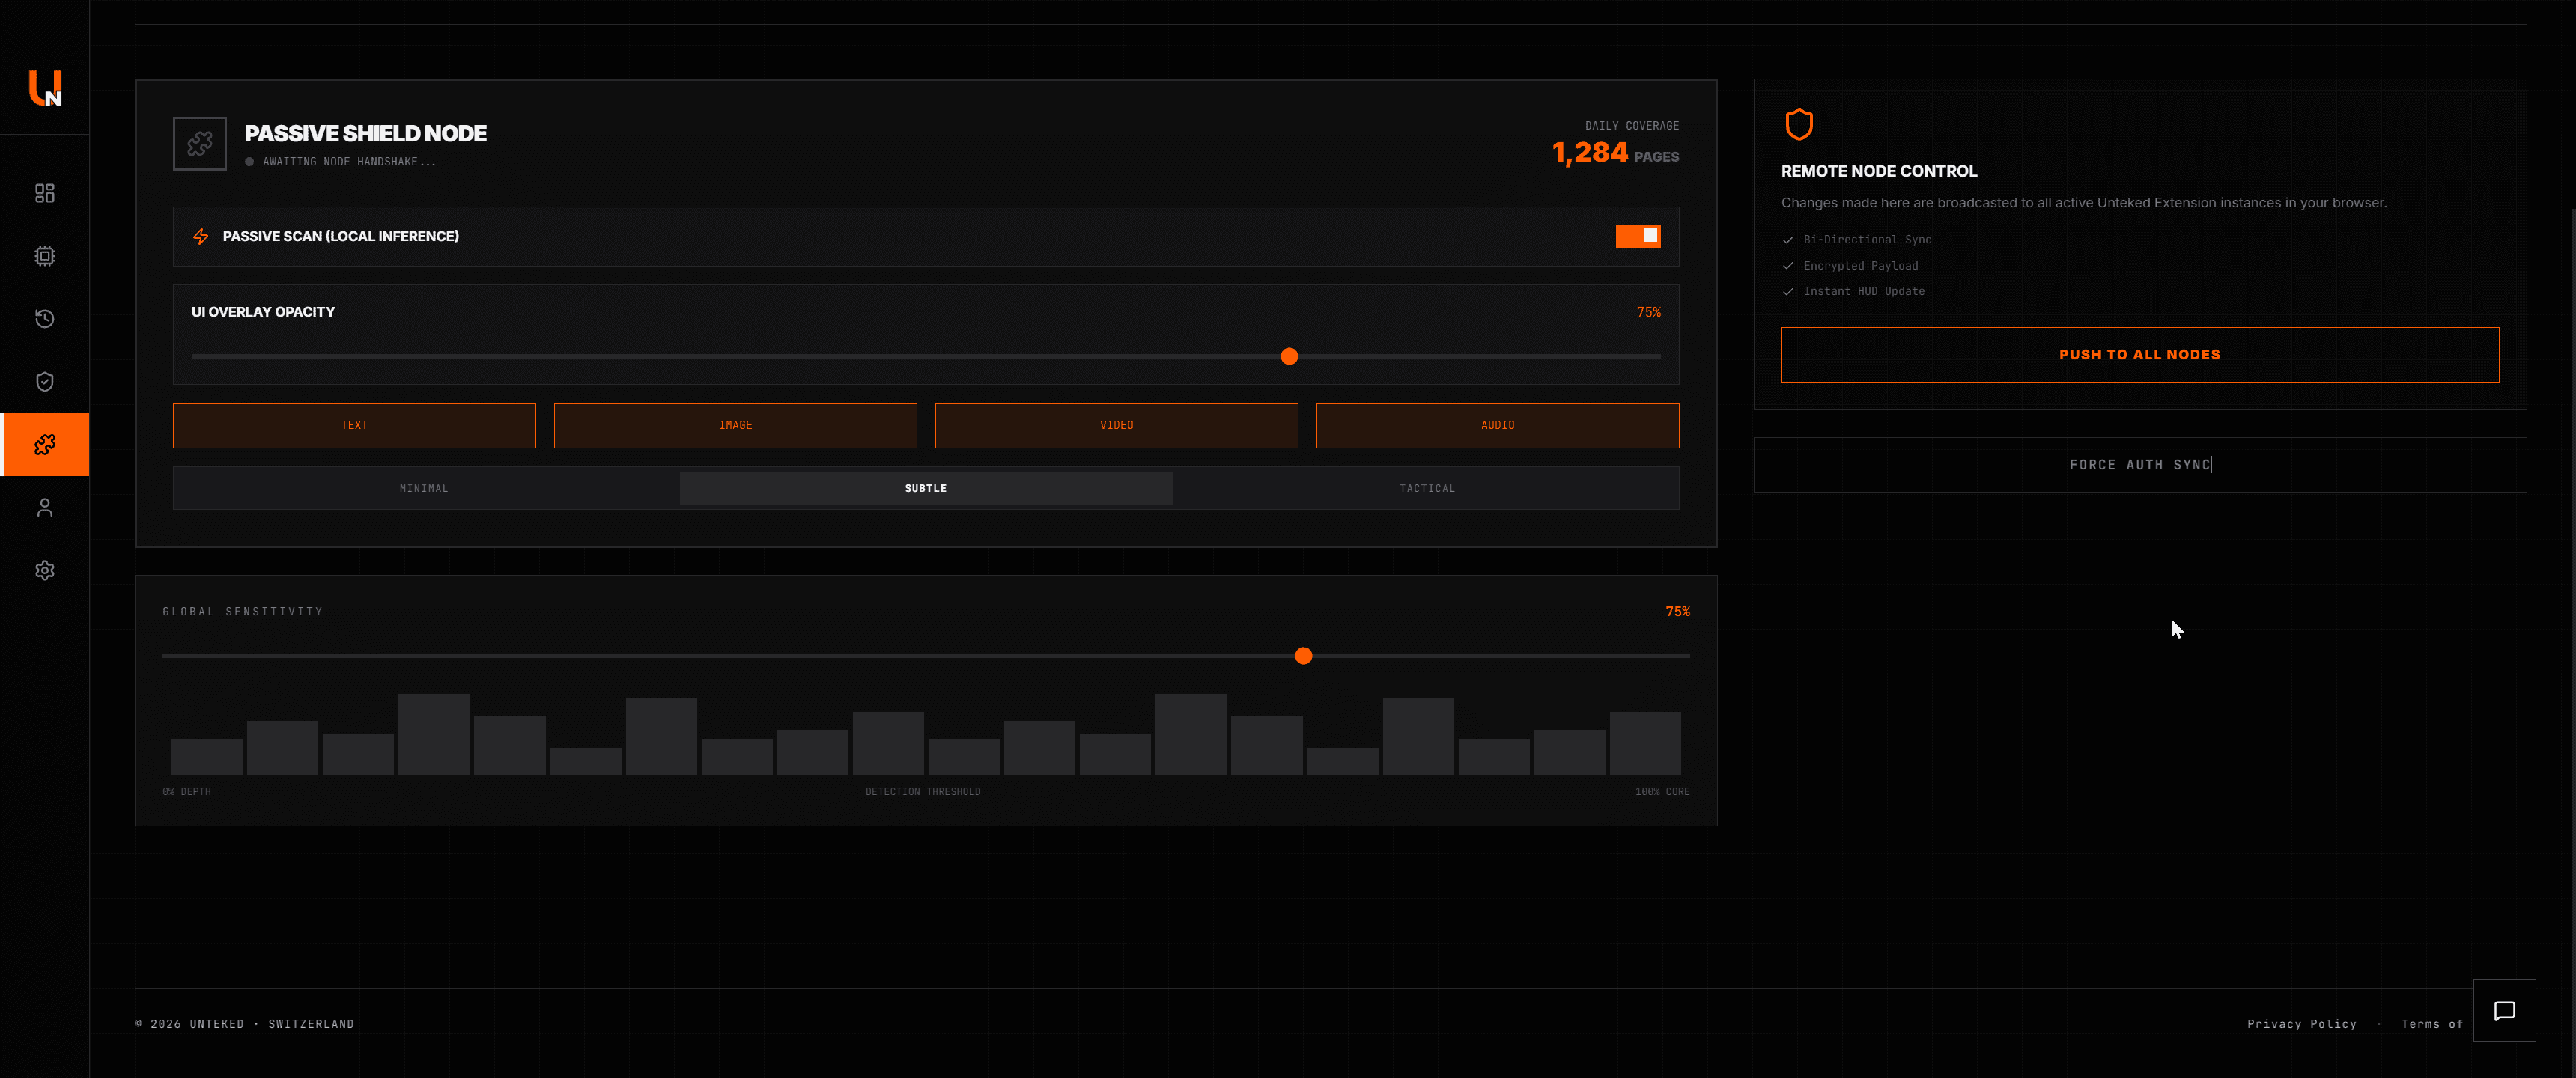Open the shield check icon in sidebar
2576x1078 pixels.
[44, 382]
